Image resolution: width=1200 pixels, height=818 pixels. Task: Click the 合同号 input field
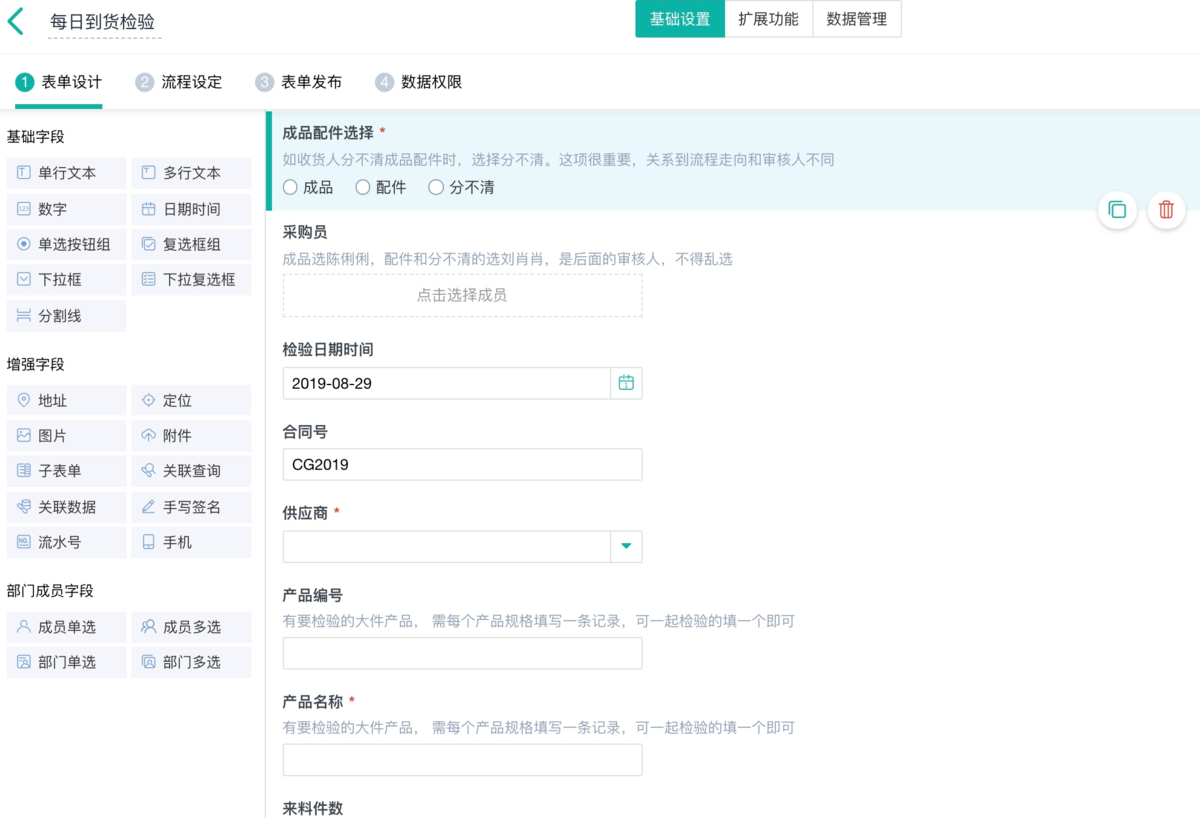tap(462, 464)
